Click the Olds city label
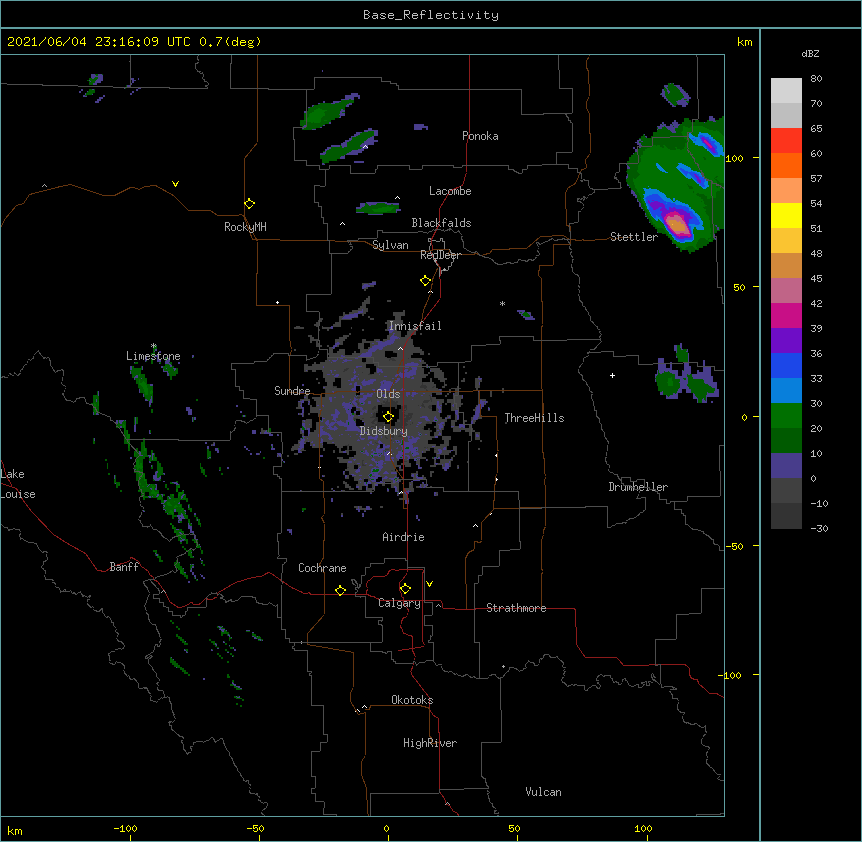The image size is (862, 842). (388, 394)
